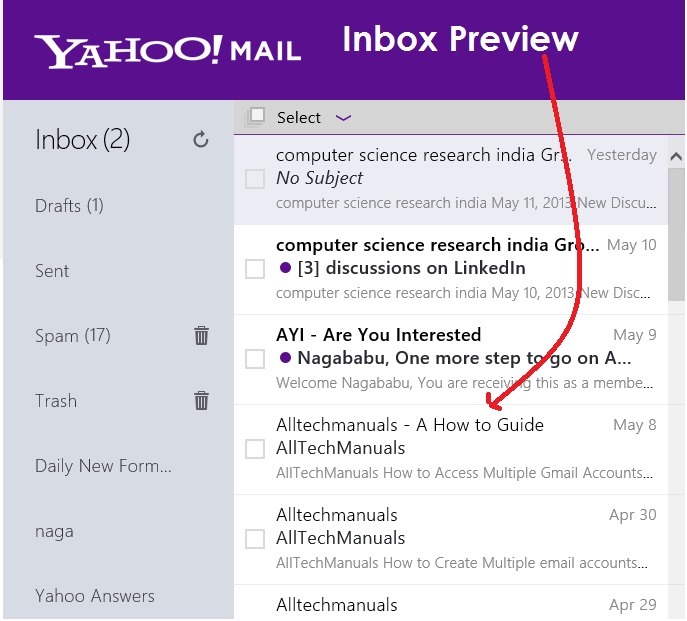This screenshot has width=687, height=621.
Task: Click 'How to Create Multiple email accounts' preview
Action: pos(462,563)
